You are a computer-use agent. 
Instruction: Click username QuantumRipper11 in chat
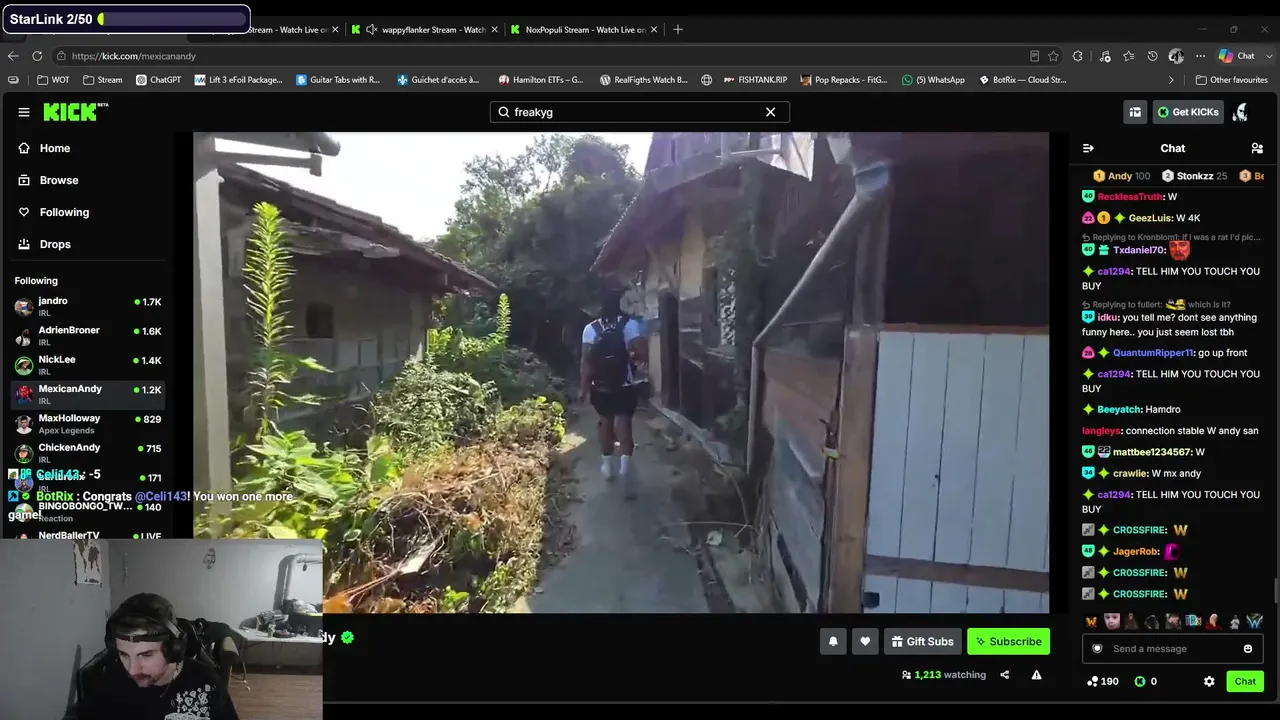coord(1153,353)
